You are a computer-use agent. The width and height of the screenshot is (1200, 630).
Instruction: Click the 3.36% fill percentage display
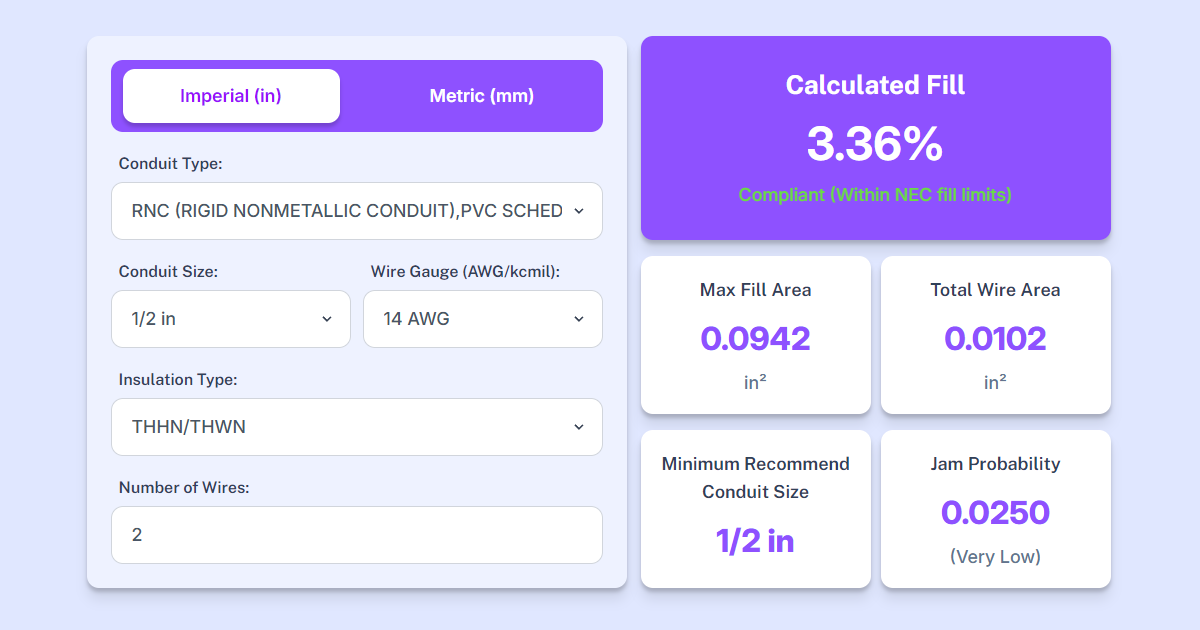click(875, 144)
